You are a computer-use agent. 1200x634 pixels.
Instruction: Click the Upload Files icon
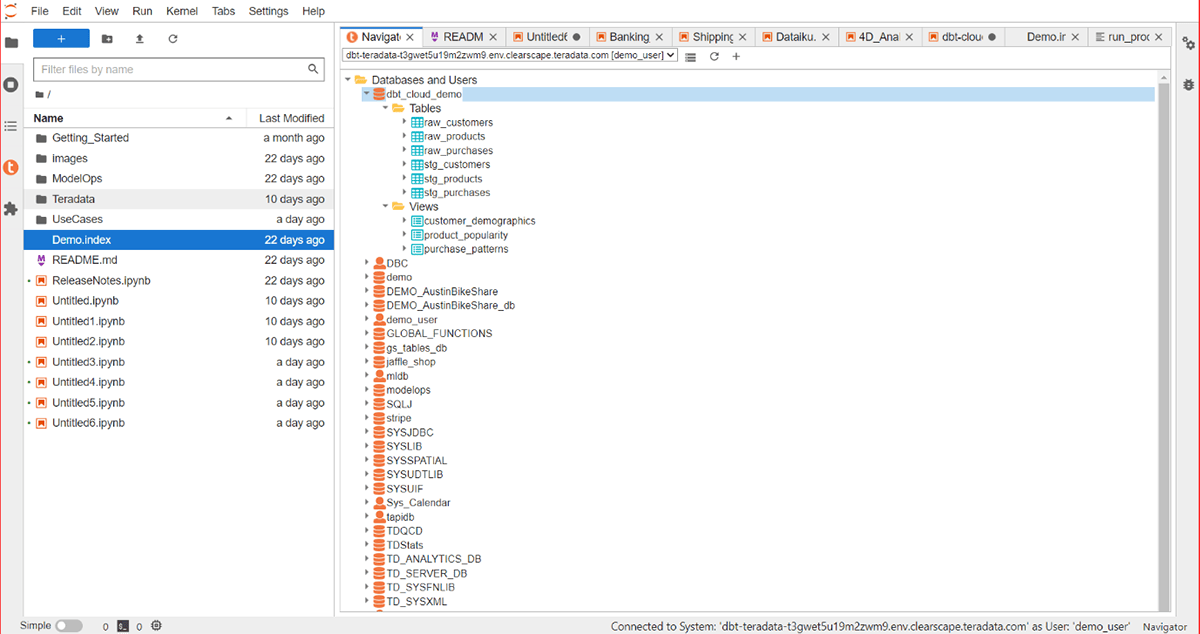[140, 38]
